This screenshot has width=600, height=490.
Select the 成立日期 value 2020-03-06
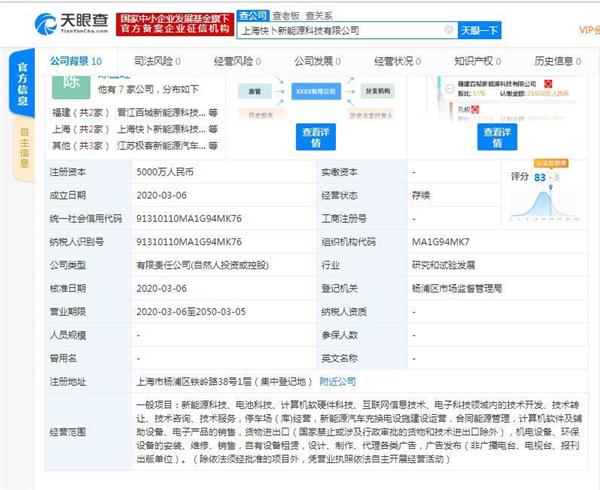[161, 195]
